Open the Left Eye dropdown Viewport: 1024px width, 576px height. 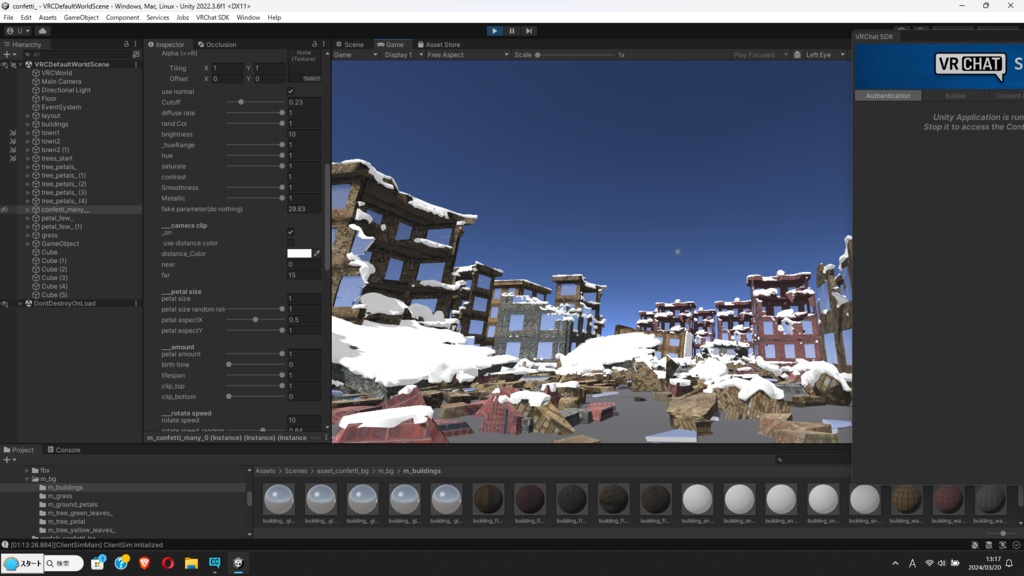click(824, 55)
